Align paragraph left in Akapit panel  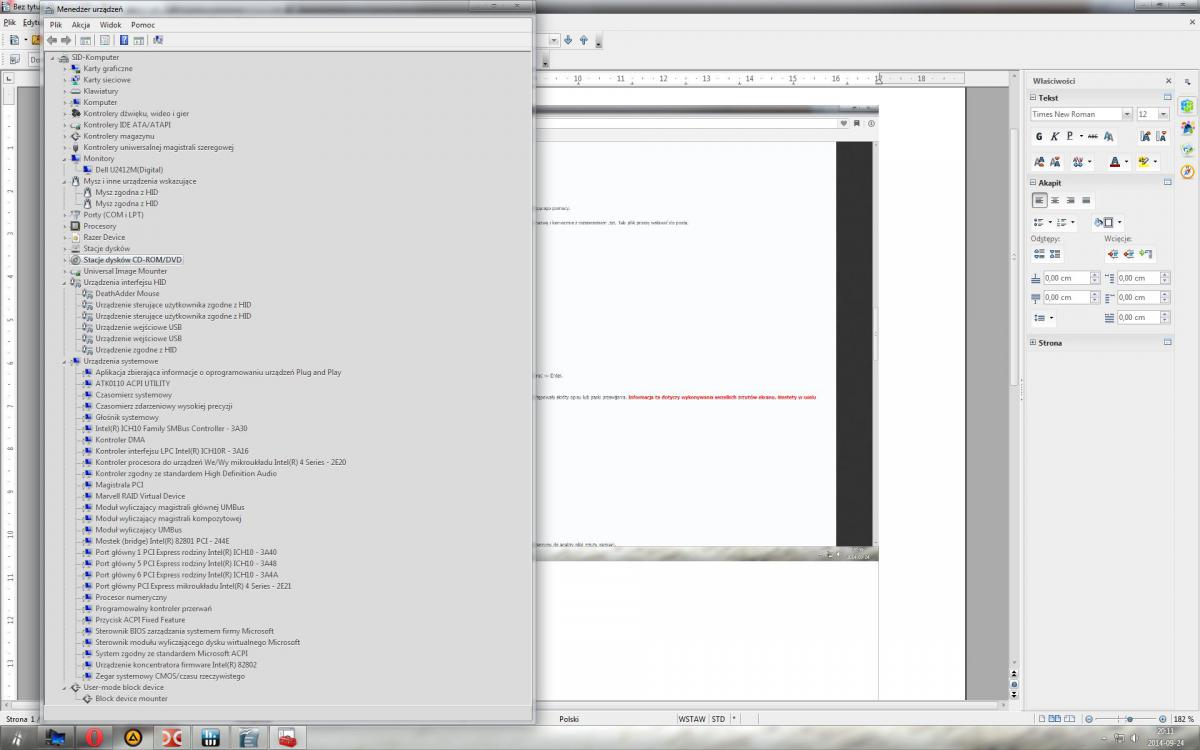(1040, 200)
